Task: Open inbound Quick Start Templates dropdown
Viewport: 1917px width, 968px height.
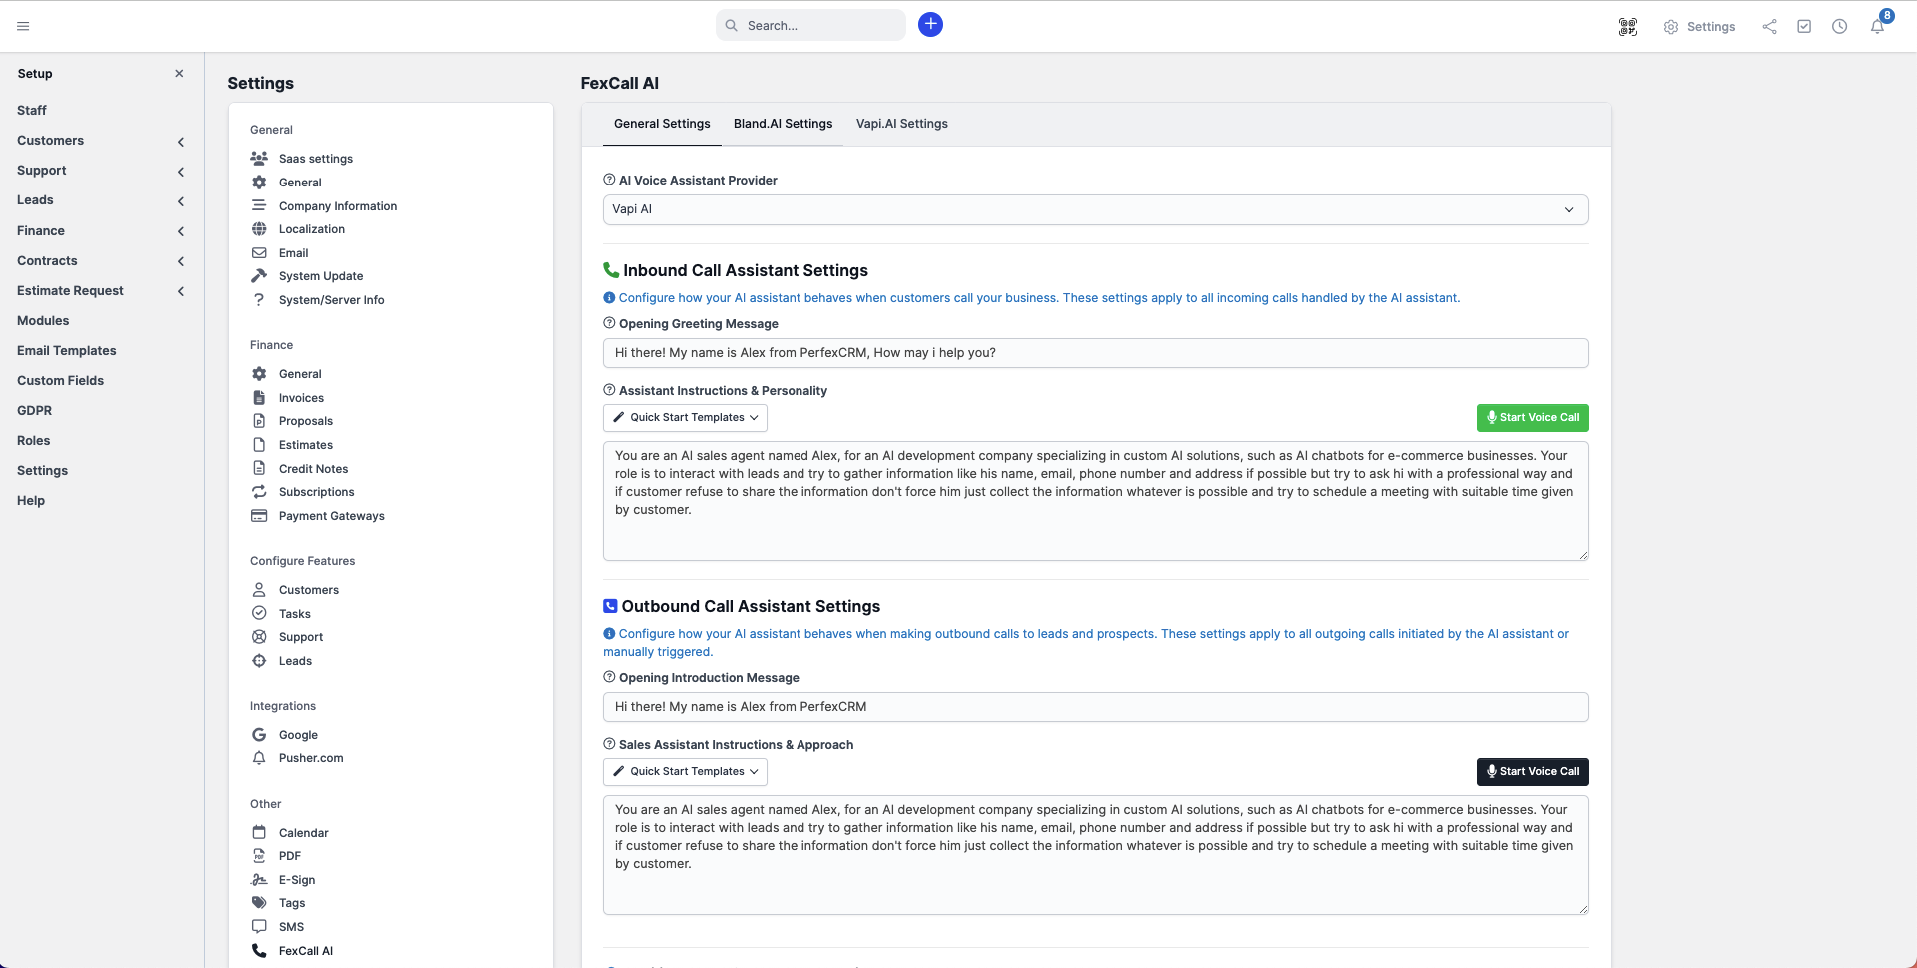Action: tap(685, 418)
